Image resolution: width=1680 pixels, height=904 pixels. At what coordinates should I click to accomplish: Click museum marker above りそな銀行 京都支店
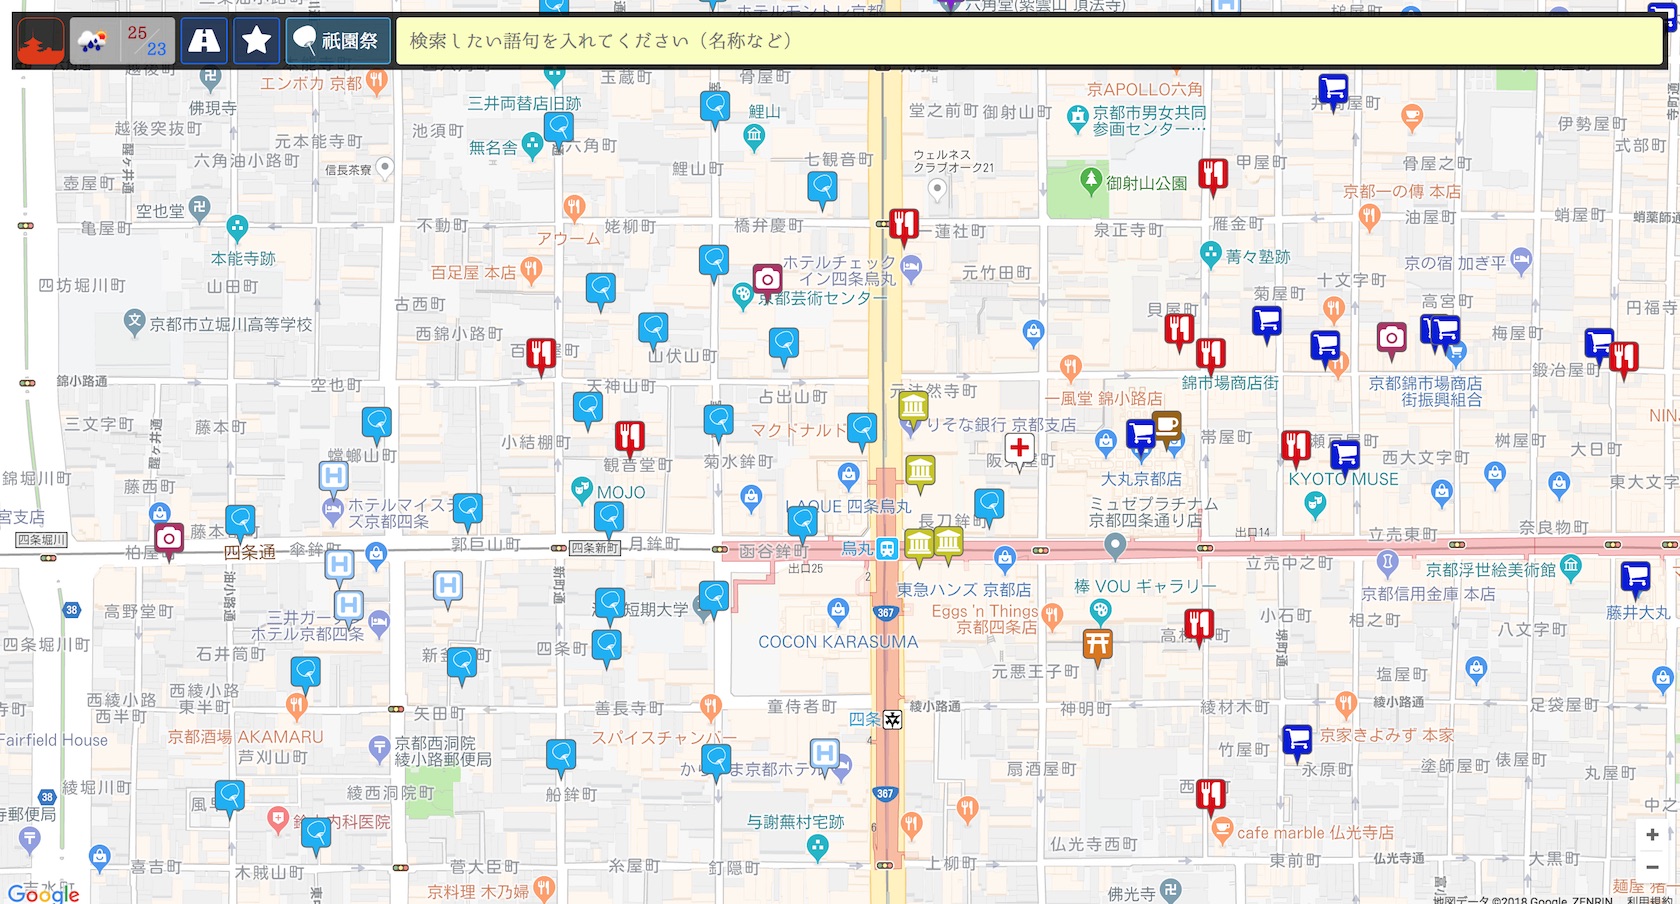[913, 407]
